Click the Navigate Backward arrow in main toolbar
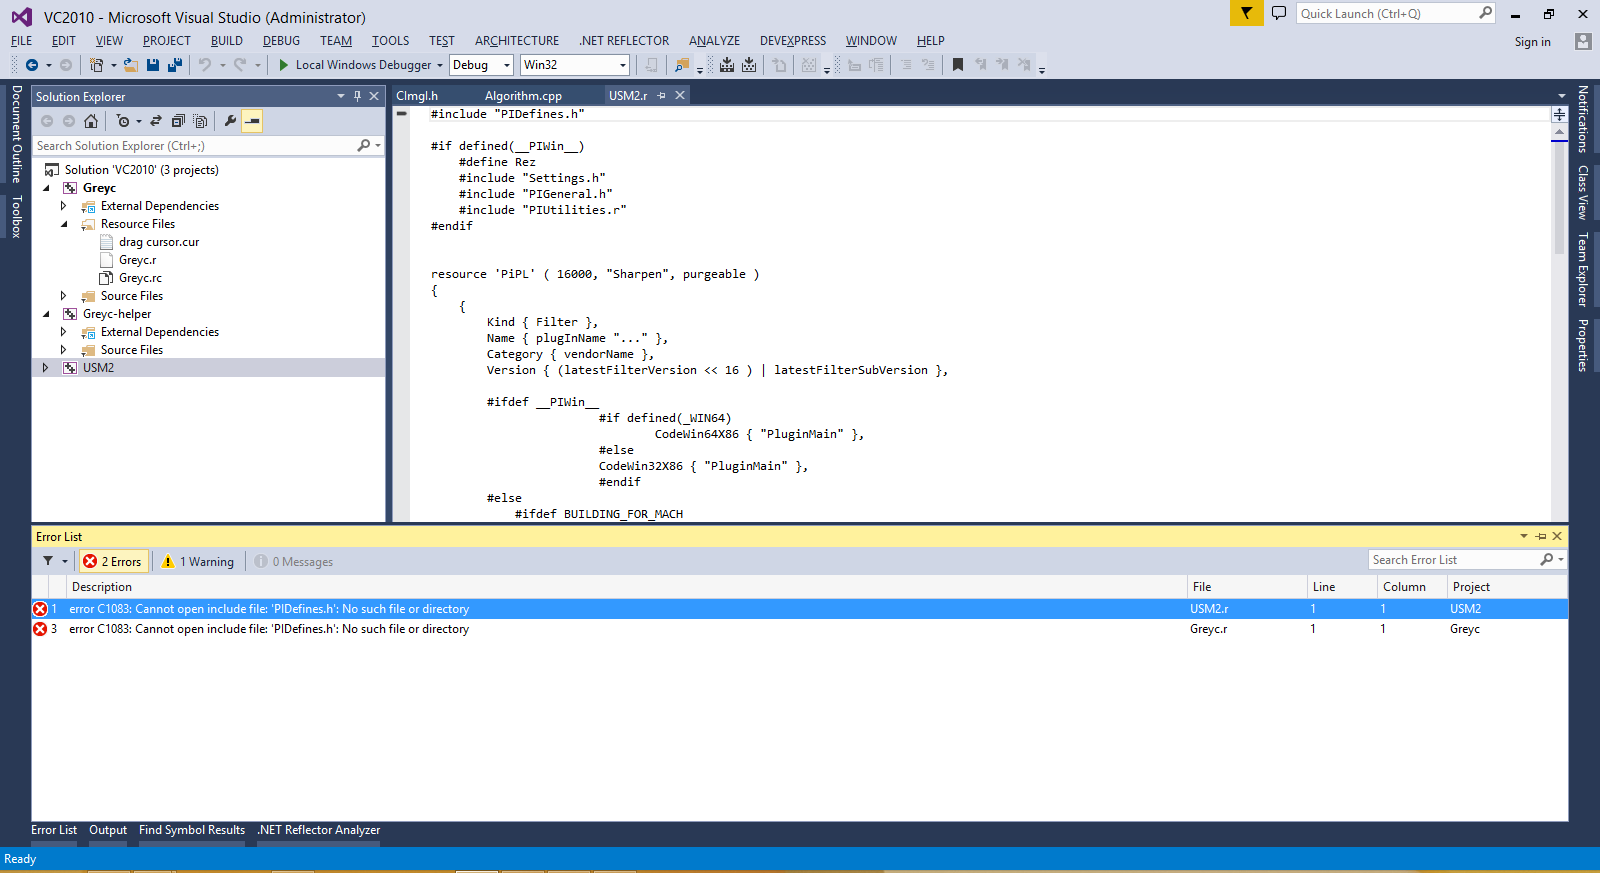Viewport: 1600px width, 873px height. pyautogui.click(x=32, y=65)
